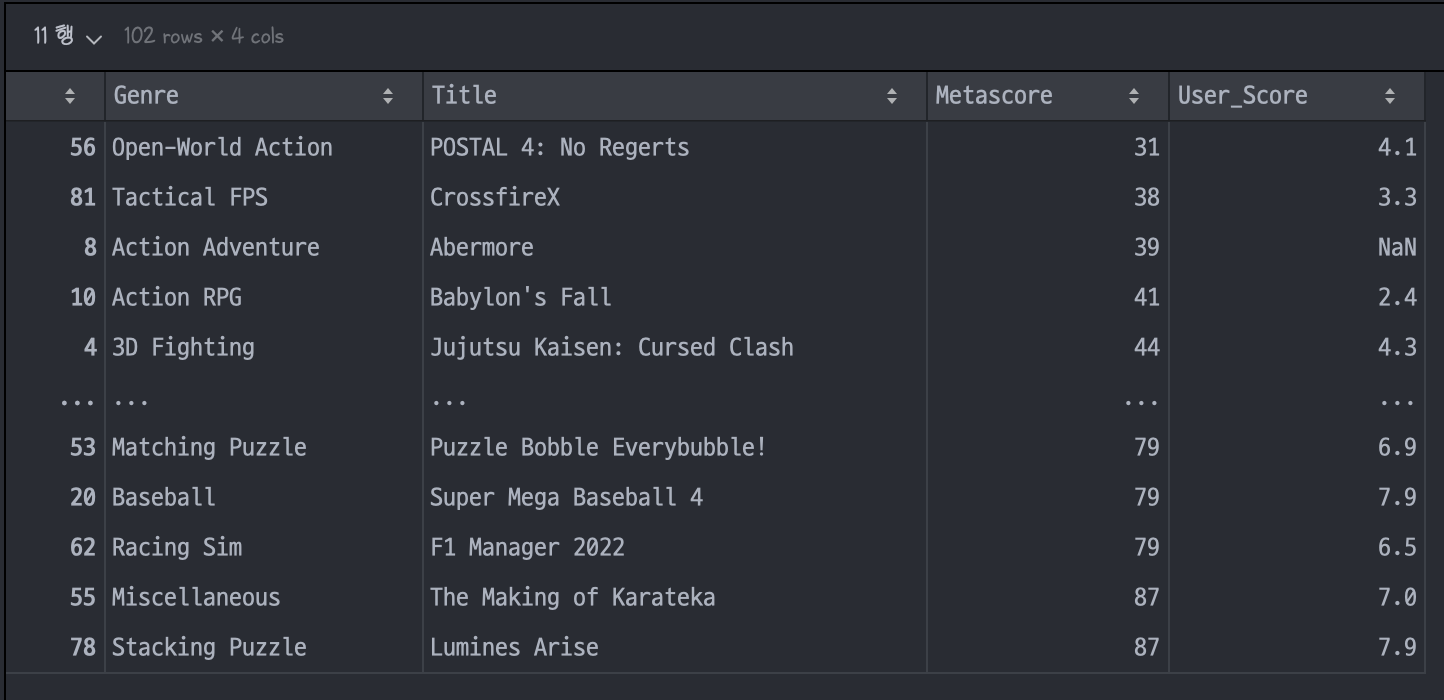Click the '102 rows × 4 cols' label
The width and height of the screenshot is (1444, 700).
pyautogui.click(x=203, y=37)
